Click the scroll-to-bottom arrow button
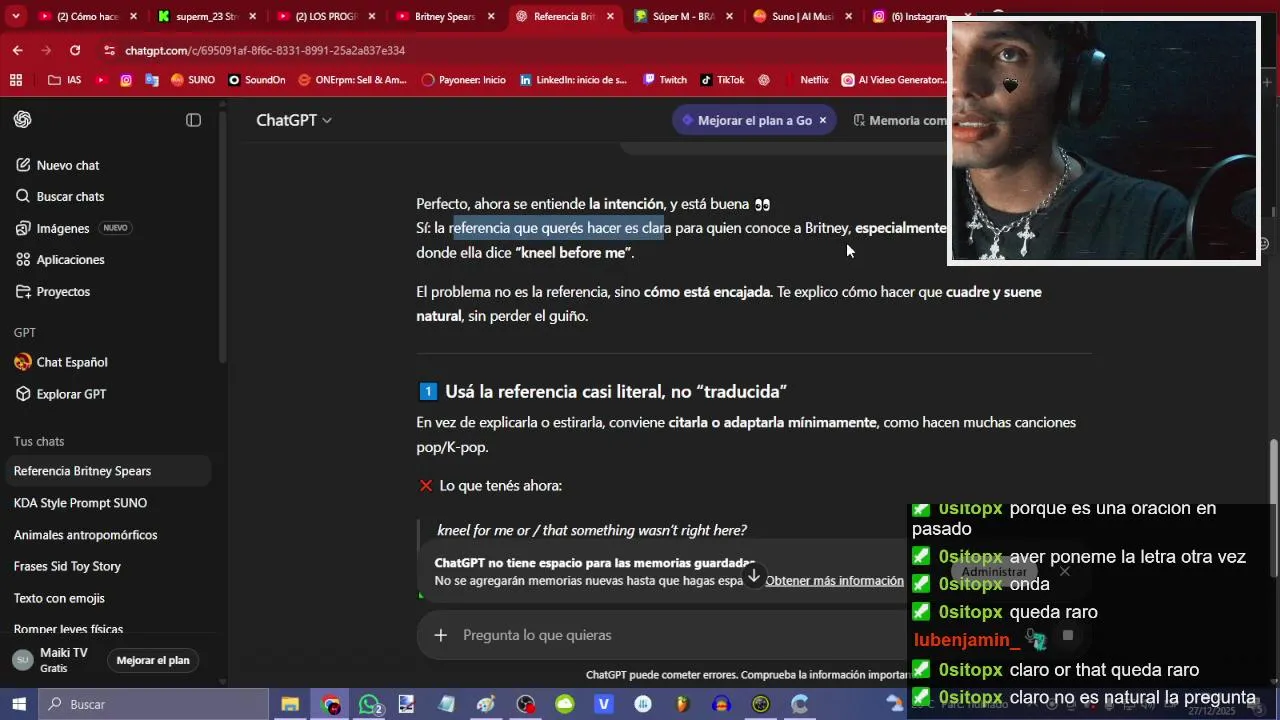1280x720 pixels. [x=754, y=577]
